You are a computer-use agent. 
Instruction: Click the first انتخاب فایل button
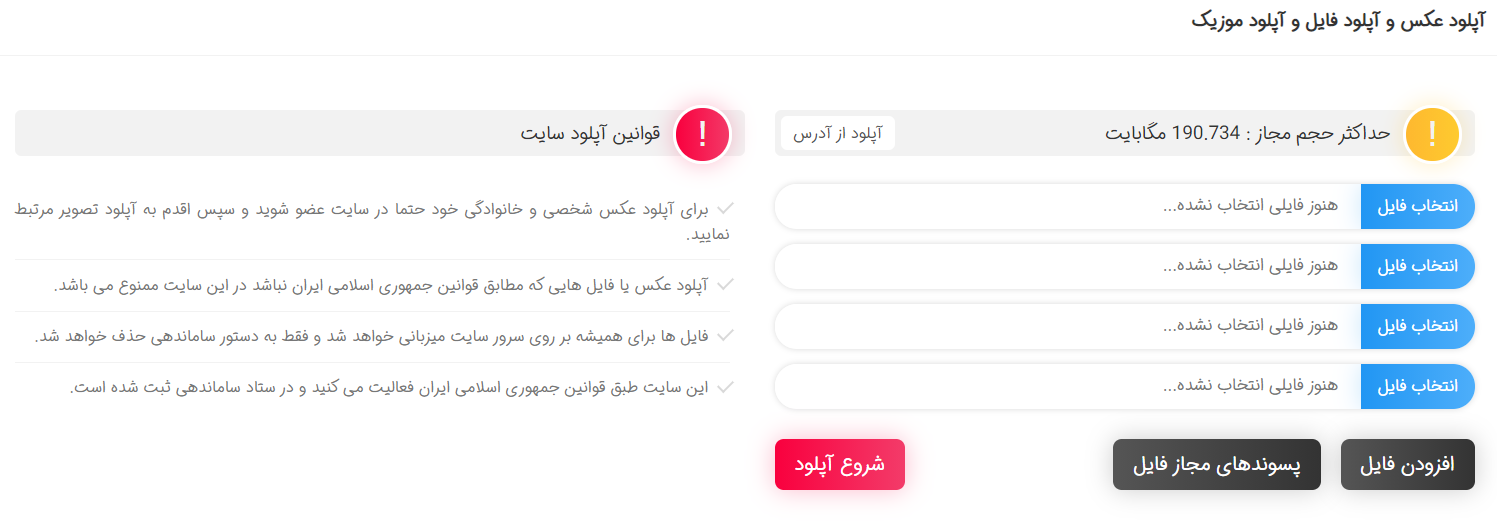(1418, 206)
